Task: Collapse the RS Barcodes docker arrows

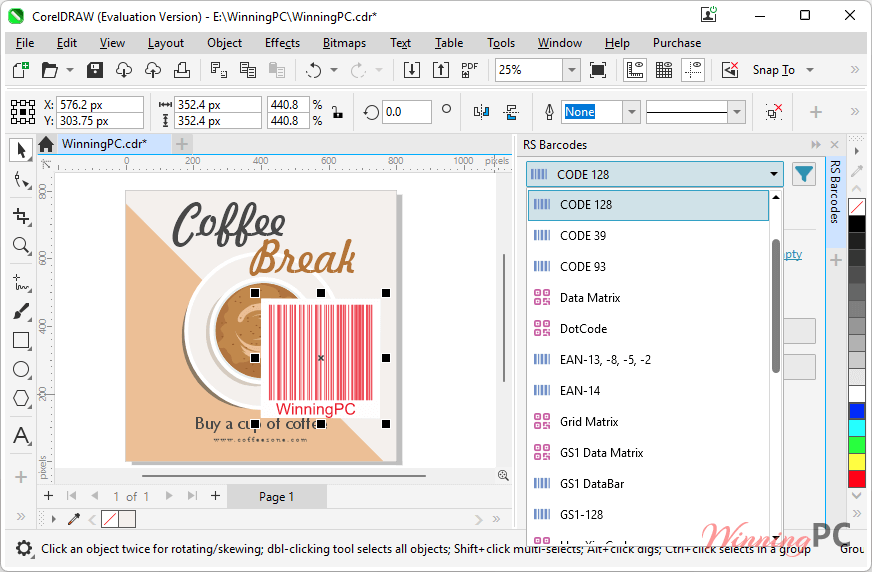Action: (x=815, y=145)
